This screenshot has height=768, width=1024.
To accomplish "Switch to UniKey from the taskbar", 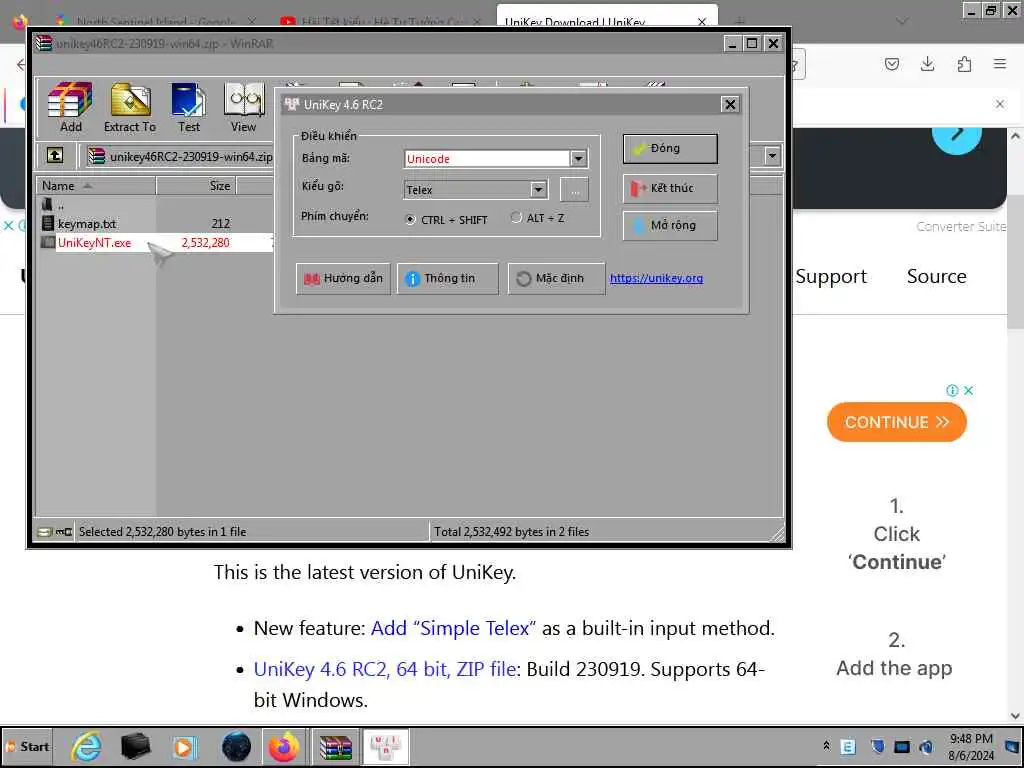I will [x=385, y=747].
